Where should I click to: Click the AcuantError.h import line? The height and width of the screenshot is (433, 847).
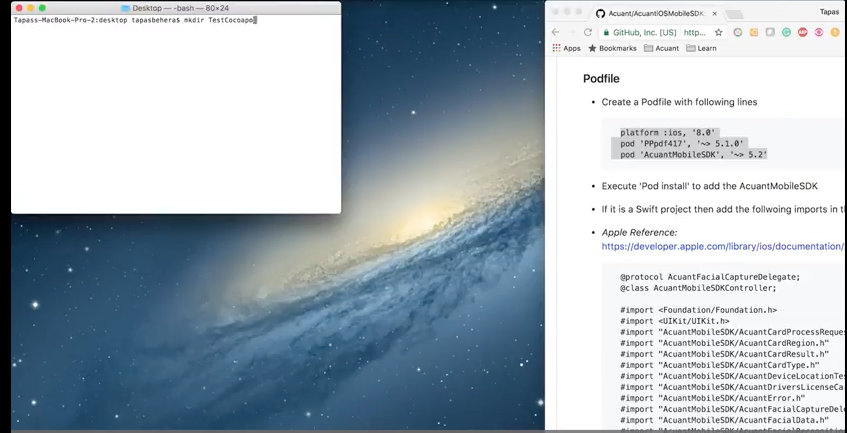(x=712, y=398)
